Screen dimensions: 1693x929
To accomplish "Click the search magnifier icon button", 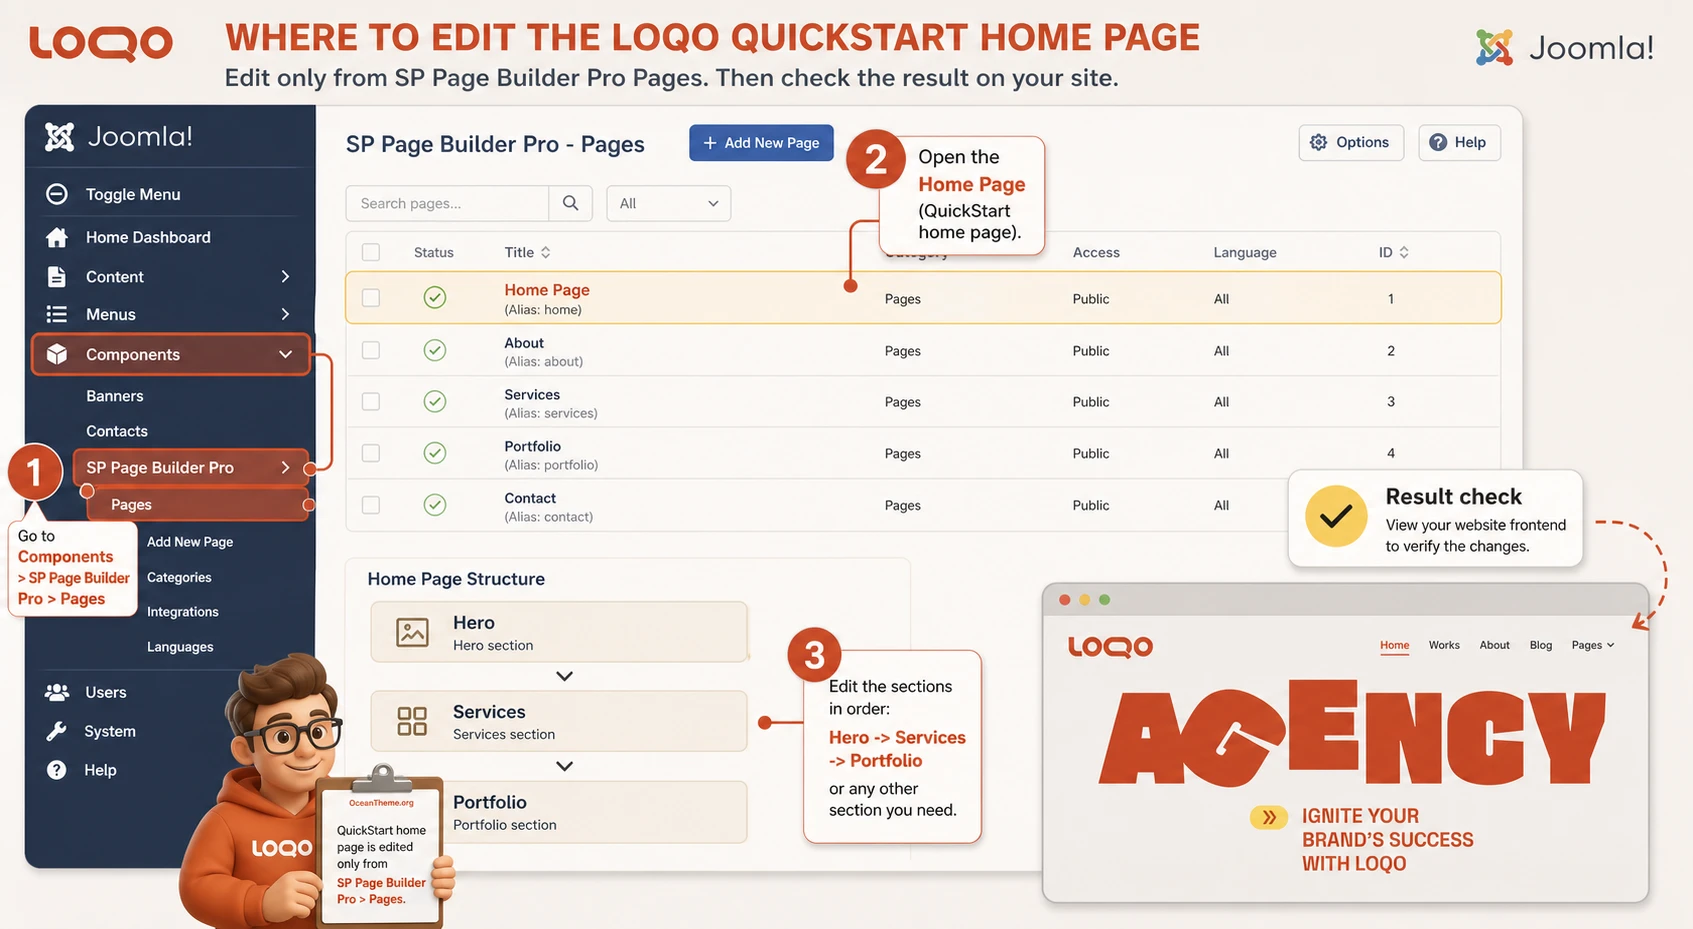I will 570,203.
